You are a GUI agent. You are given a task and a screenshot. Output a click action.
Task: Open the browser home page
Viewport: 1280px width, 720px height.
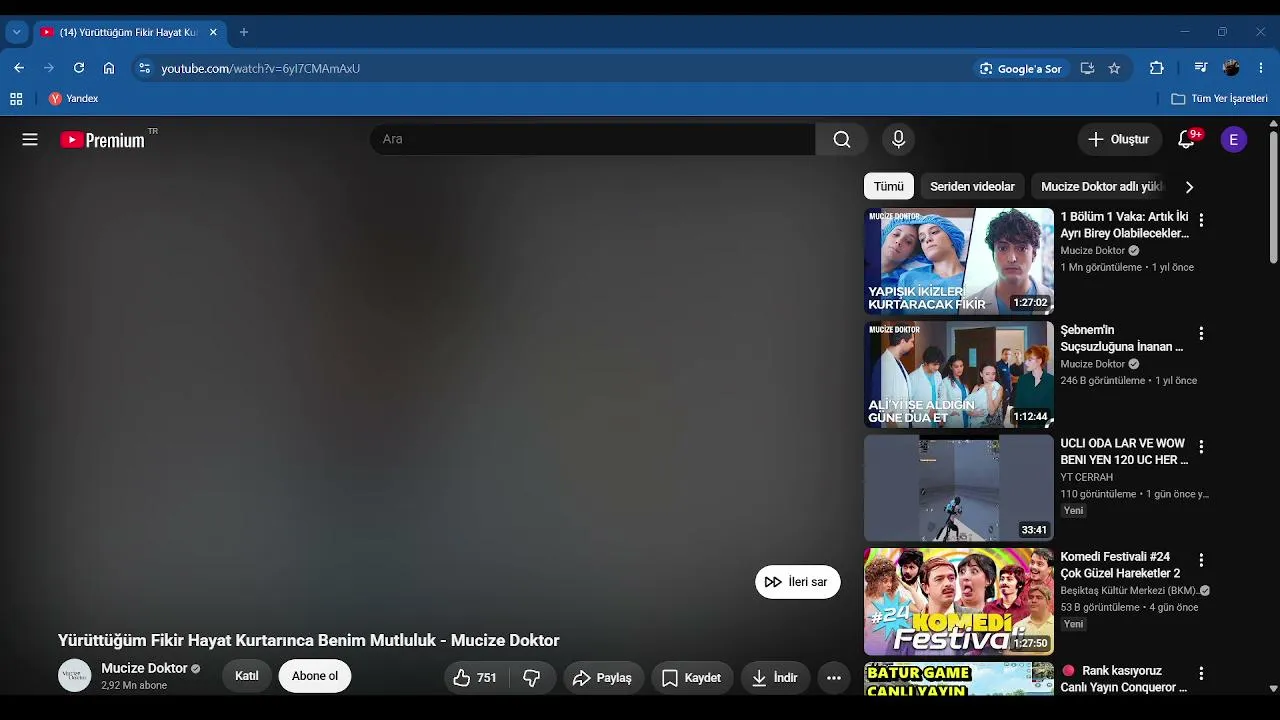[x=109, y=68]
